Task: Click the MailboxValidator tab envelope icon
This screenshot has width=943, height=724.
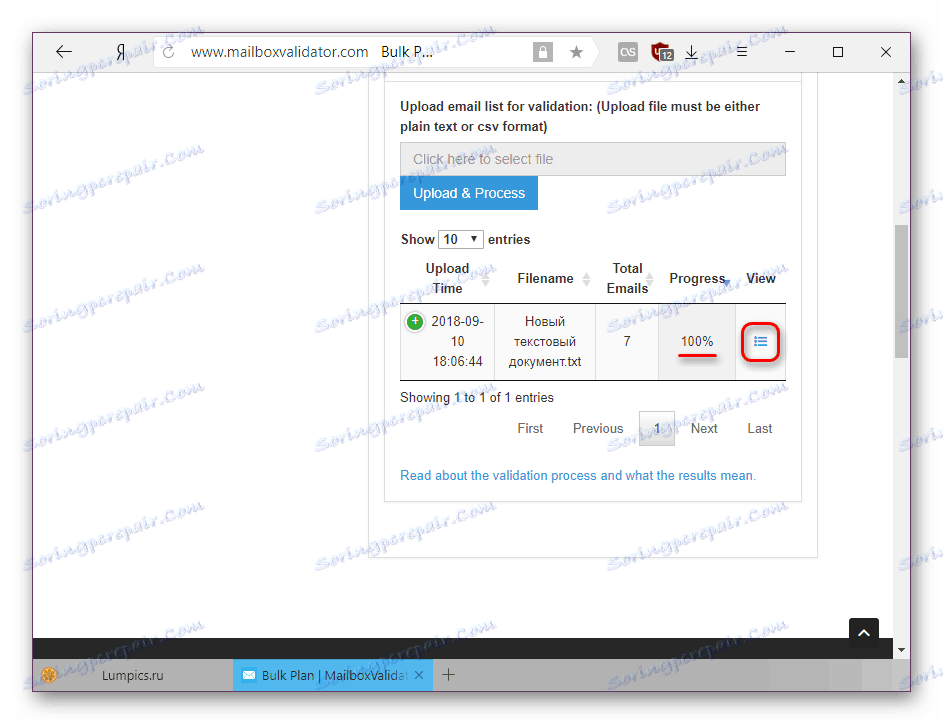Action: [x=248, y=675]
